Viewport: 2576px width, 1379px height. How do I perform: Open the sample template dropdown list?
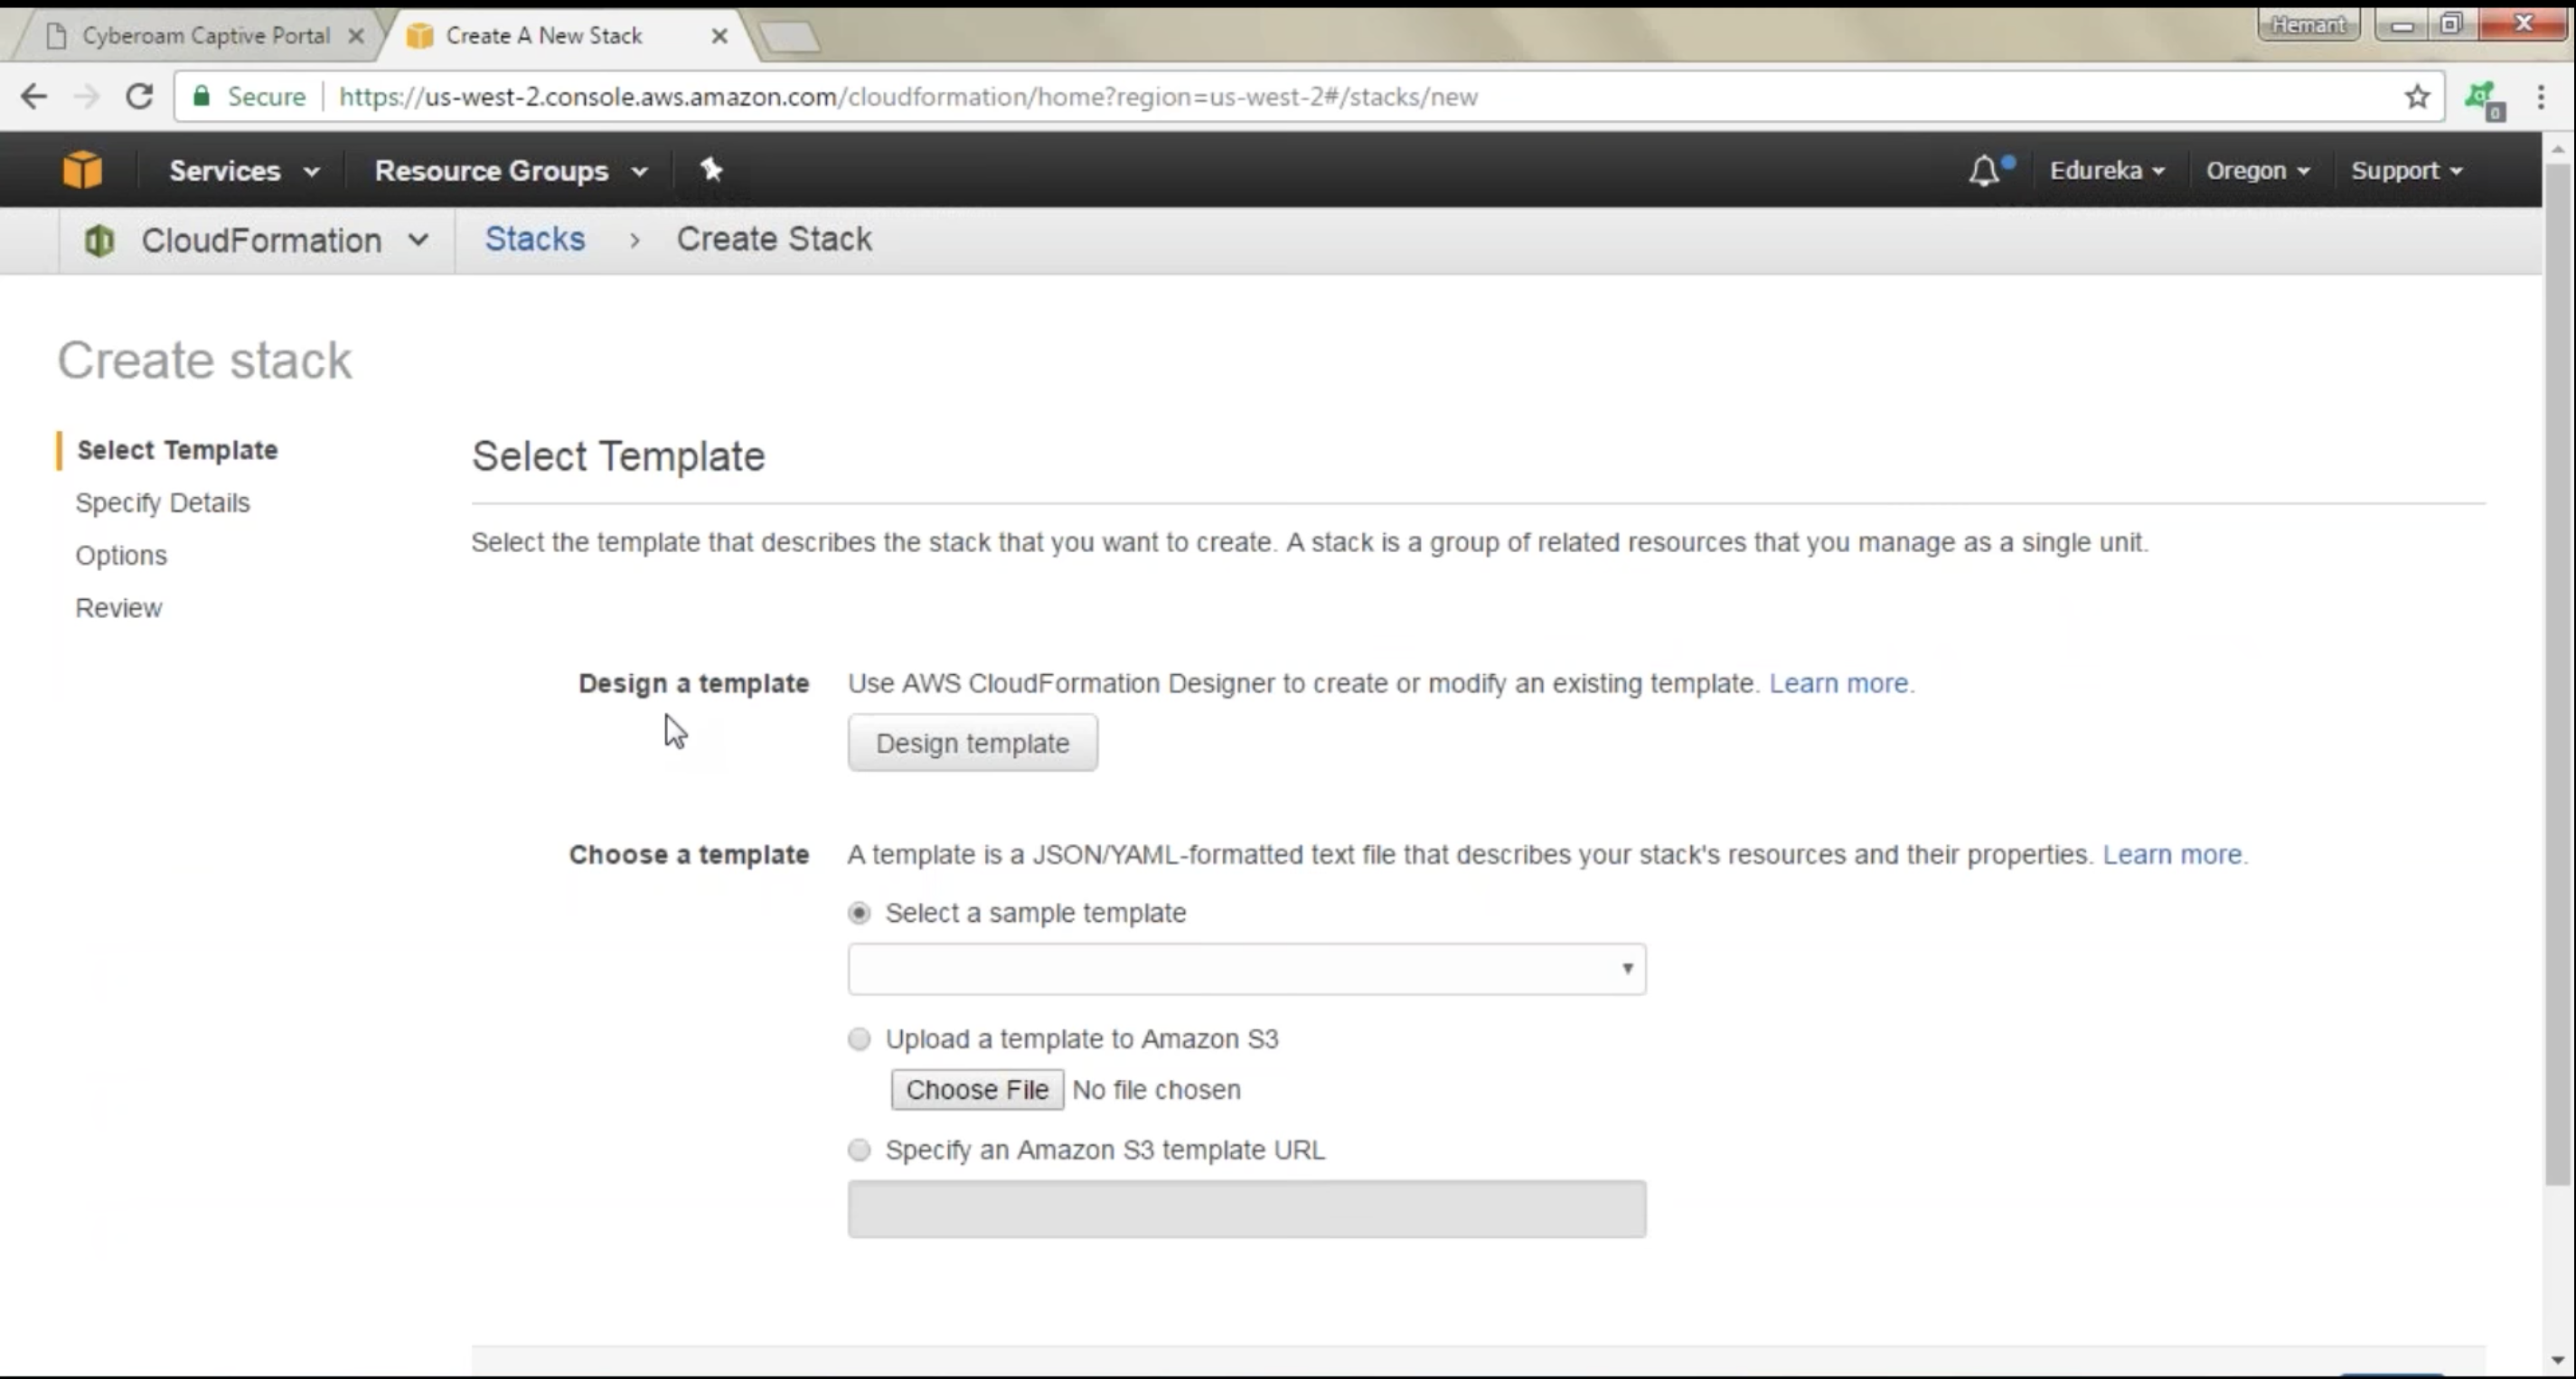point(1246,969)
